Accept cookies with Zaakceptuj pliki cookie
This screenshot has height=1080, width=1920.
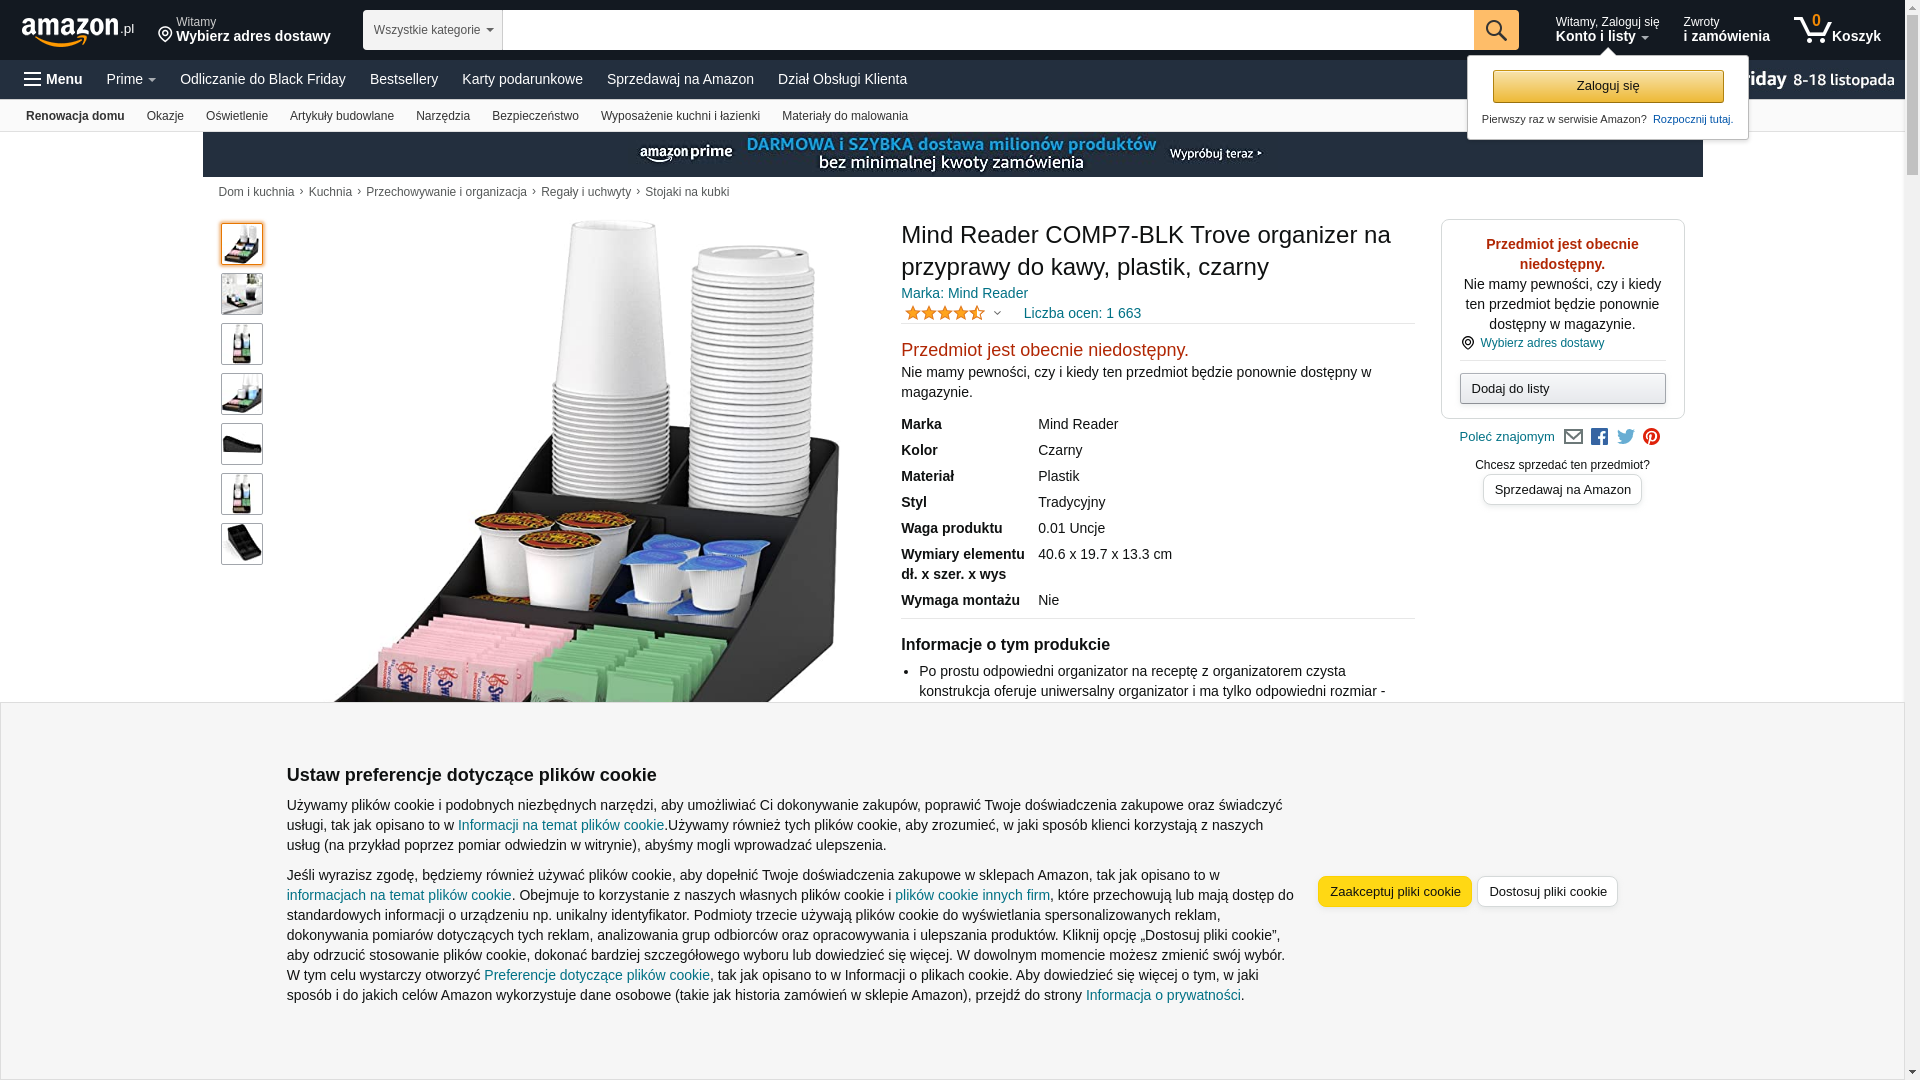click(1394, 891)
